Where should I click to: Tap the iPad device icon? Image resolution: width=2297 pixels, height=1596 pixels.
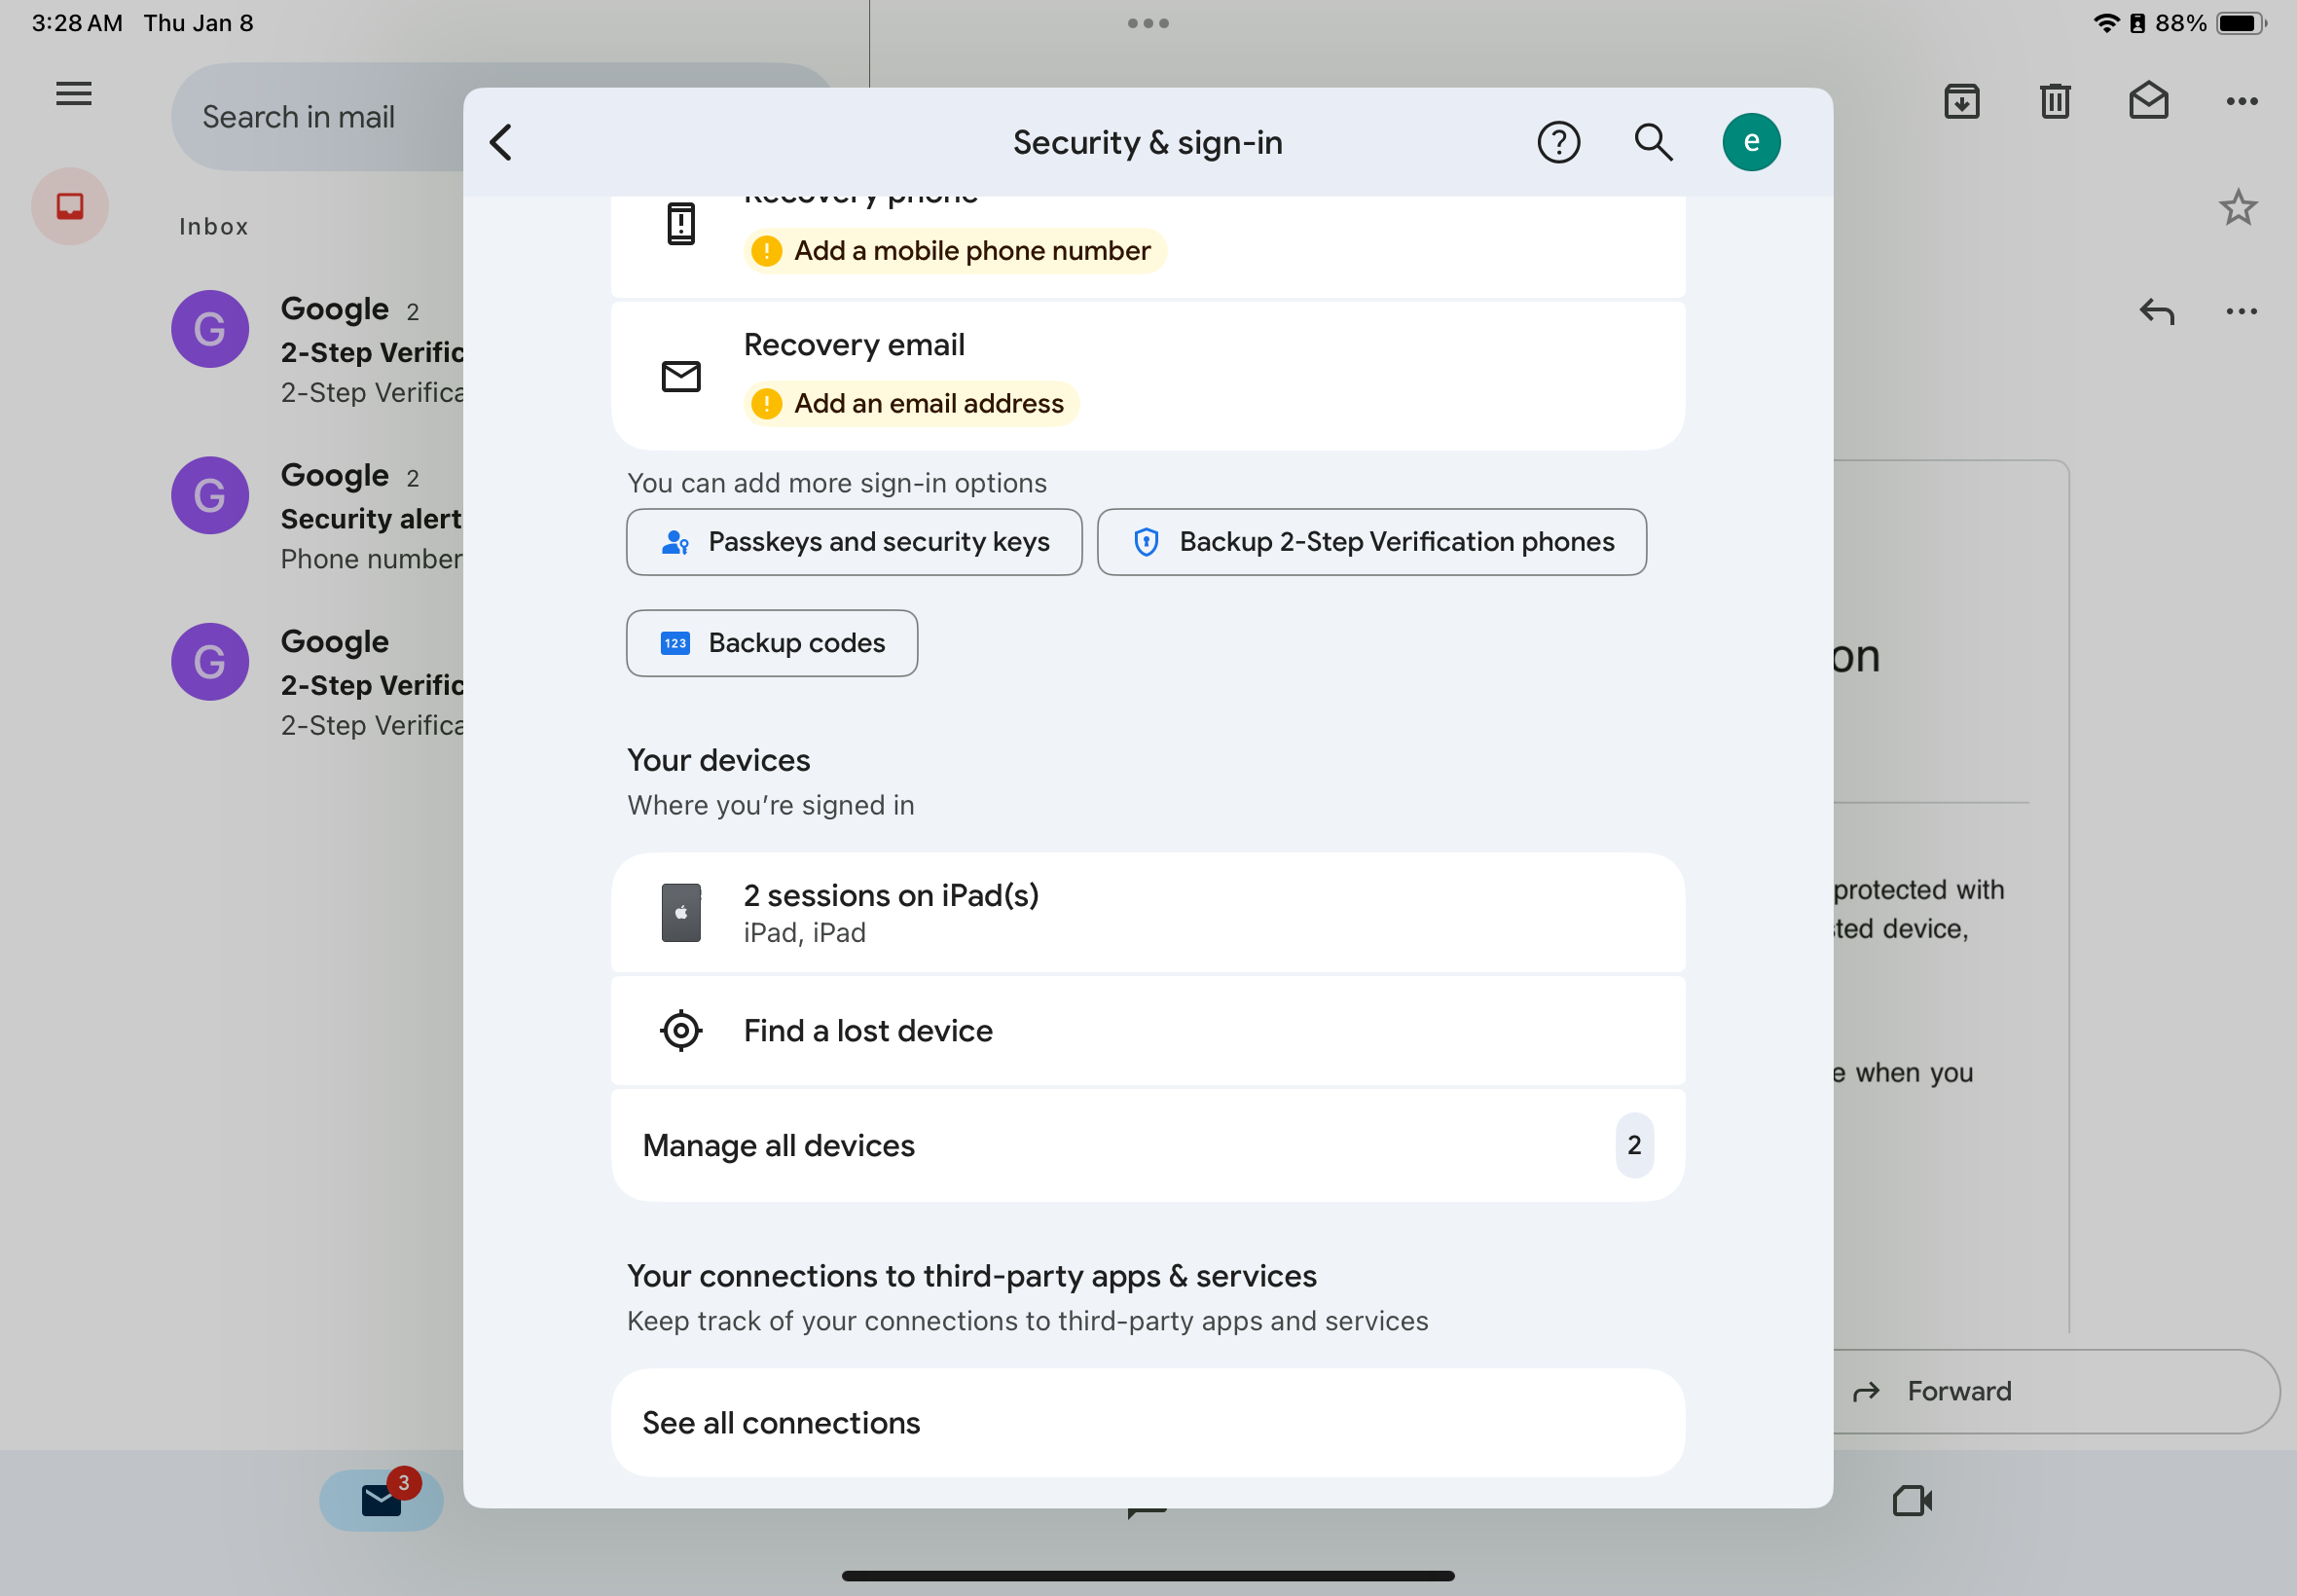(x=681, y=912)
